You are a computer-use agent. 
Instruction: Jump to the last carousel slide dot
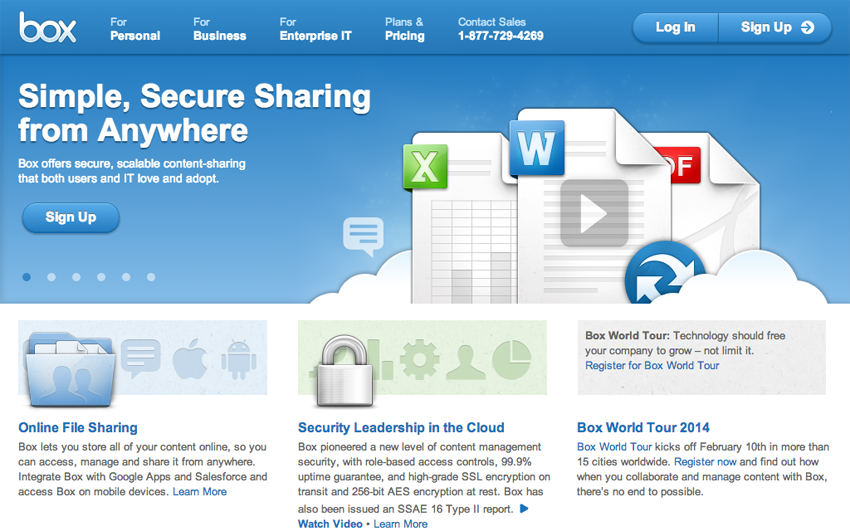pyautogui.click(x=151, y=277)
